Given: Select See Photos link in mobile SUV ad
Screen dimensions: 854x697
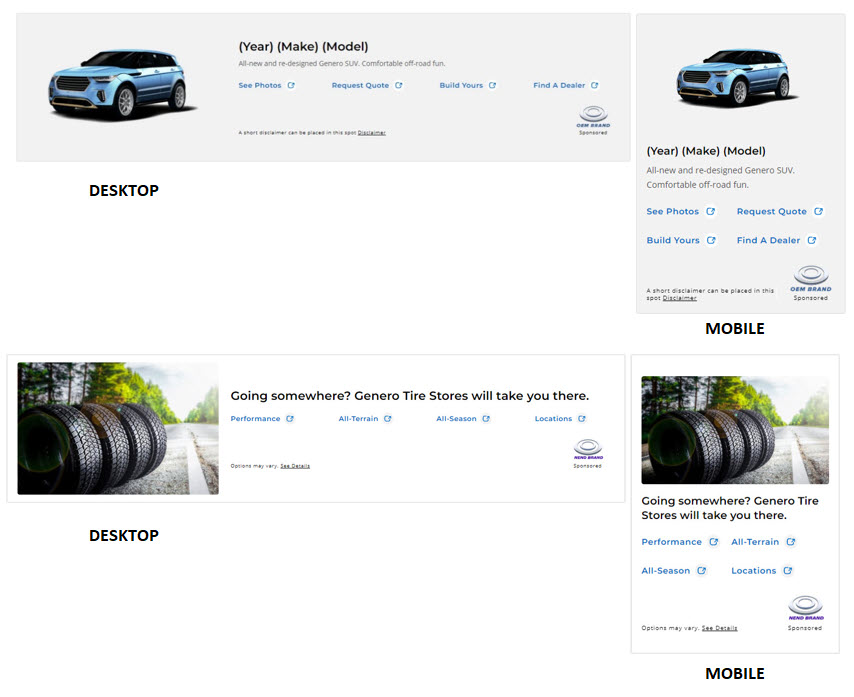Looking at the screenshot, I should click(x=672, y=212).
